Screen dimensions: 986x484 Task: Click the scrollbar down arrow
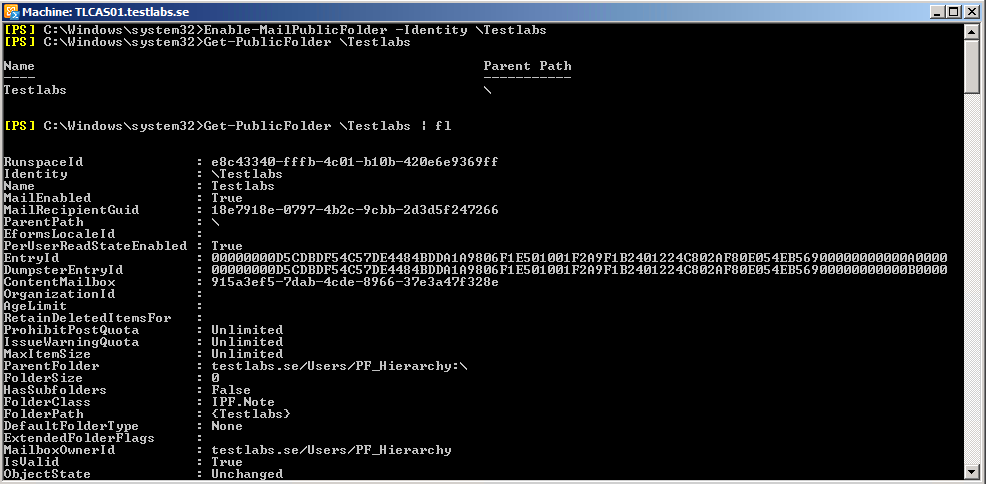point(972,471)
